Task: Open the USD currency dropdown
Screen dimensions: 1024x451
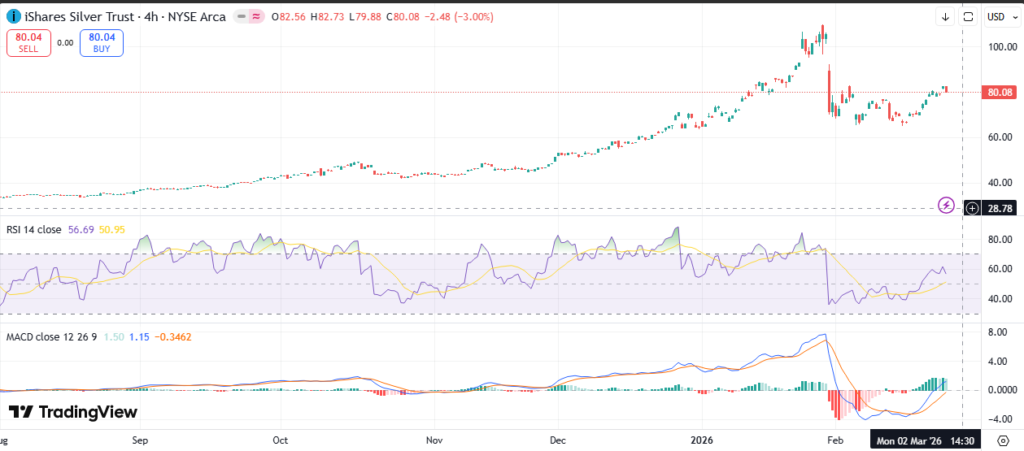Action: 996,17
